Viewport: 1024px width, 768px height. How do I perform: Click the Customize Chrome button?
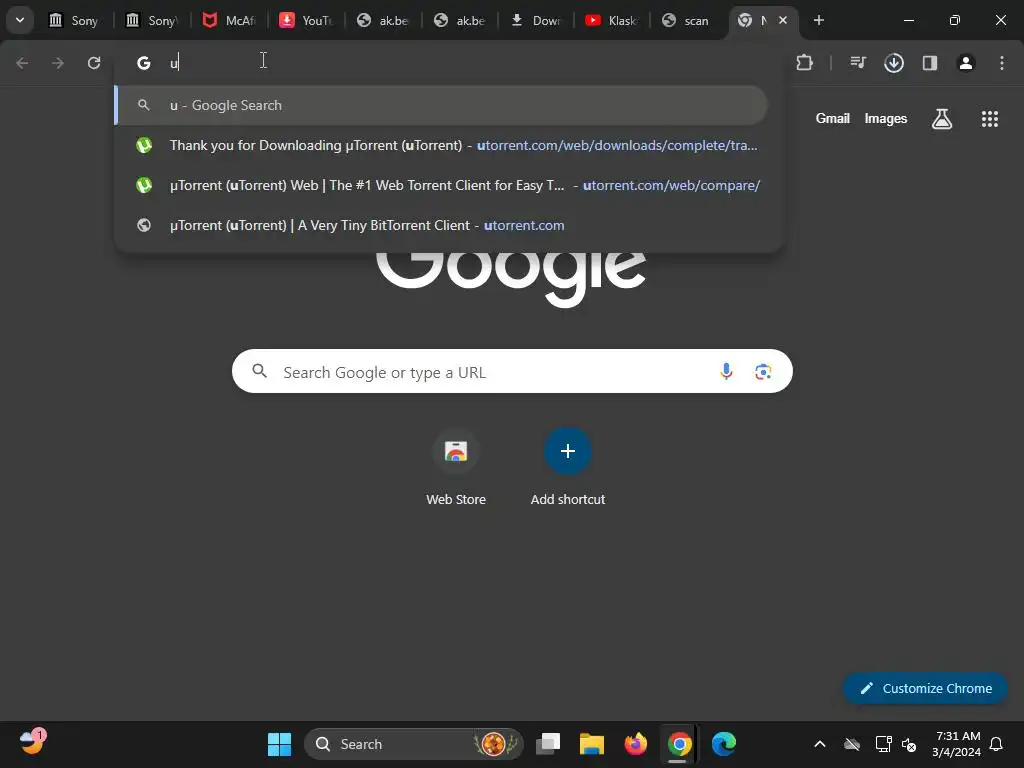coord(925,688)
